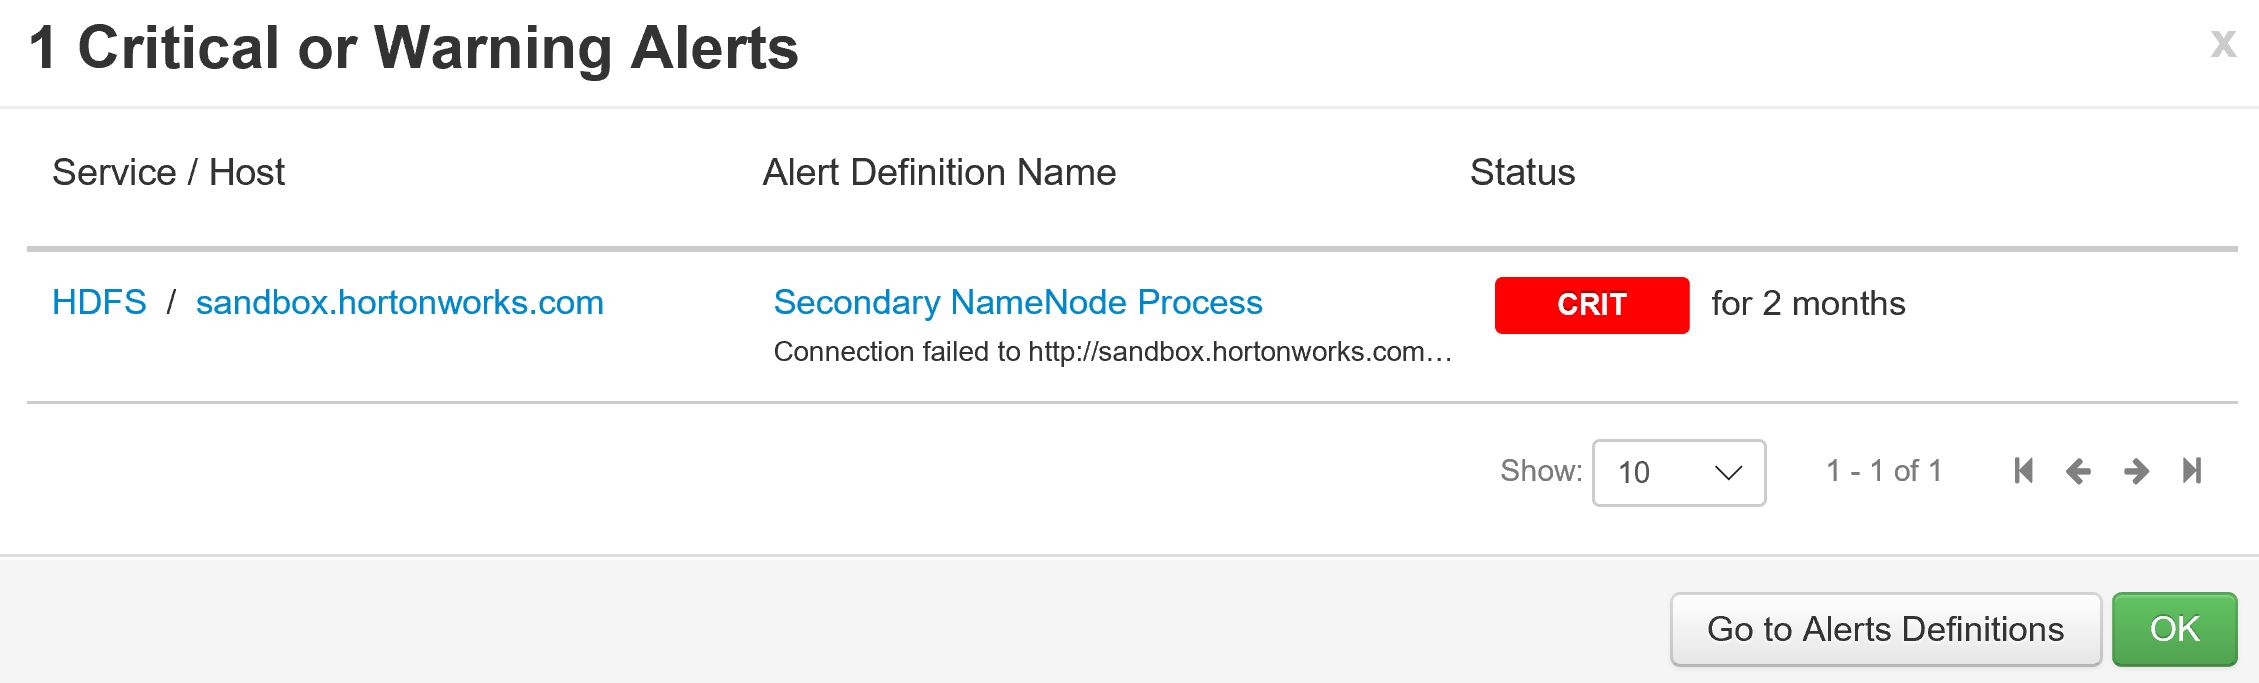
Task: Open the sandbox.hortonworks.com host link
Action: coord(399,302)
